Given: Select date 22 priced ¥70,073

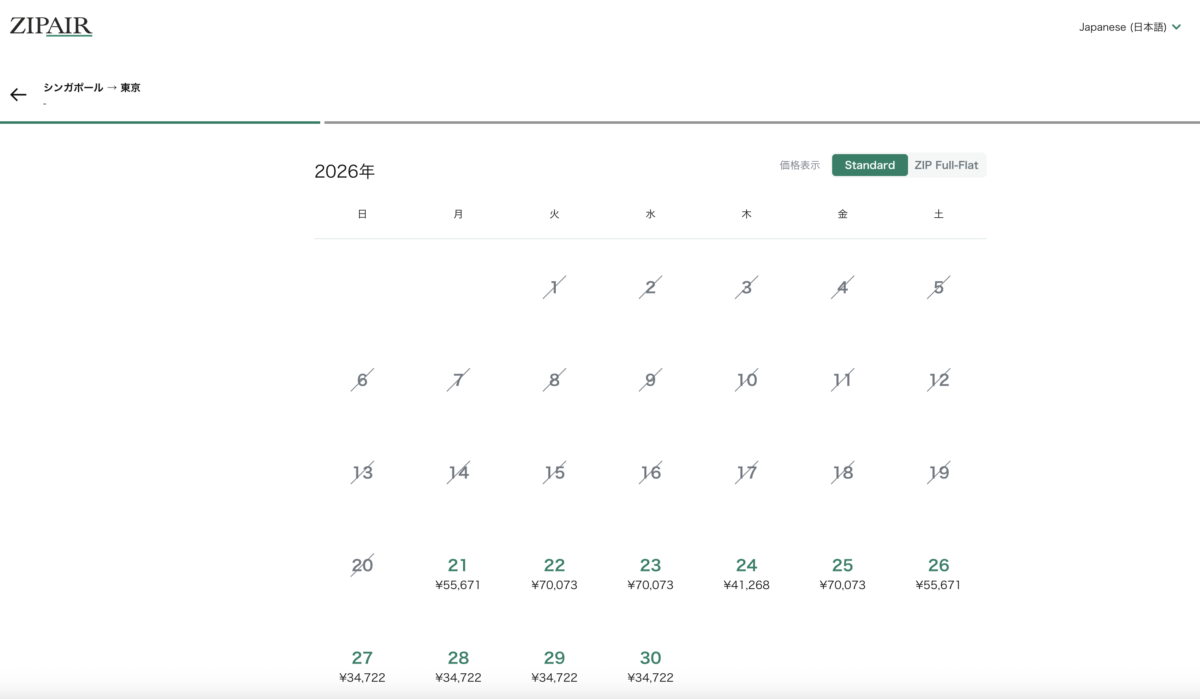Looking at the screenshot, I should [x=554, y=573].
